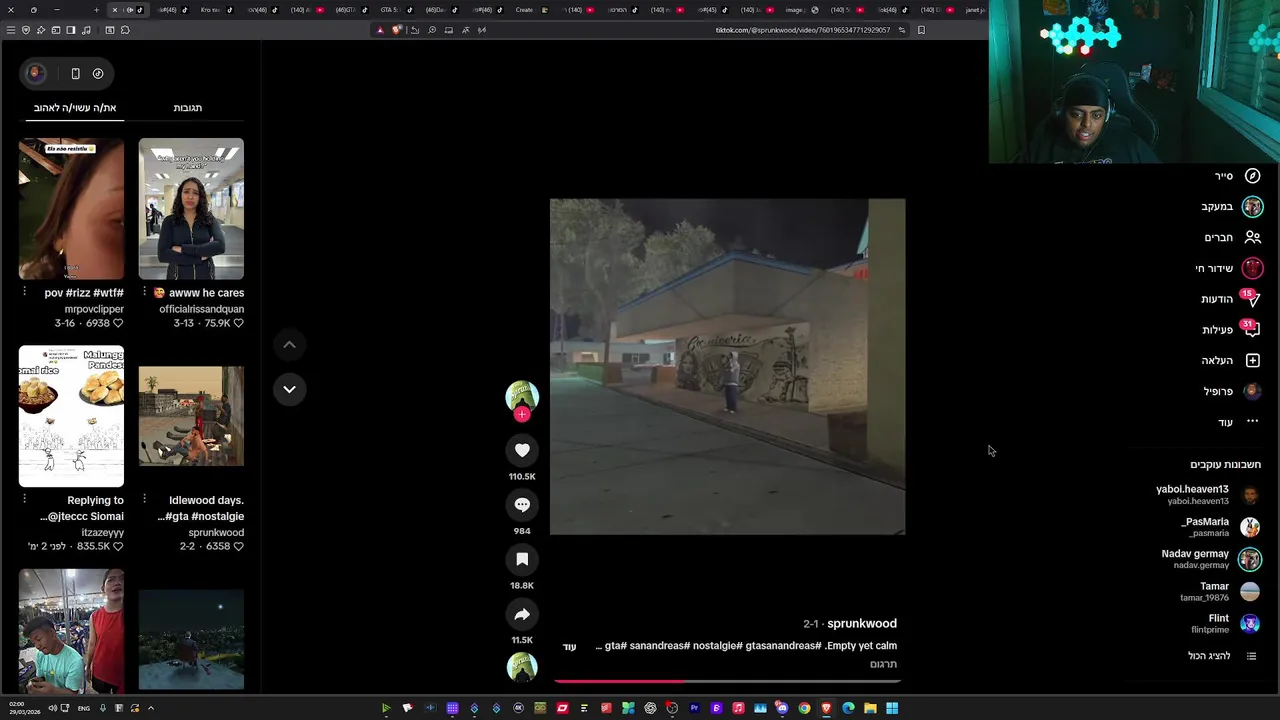Open comments via speech bubble icon
This screenshot has width=1280, height=720.
click(522, 505)
